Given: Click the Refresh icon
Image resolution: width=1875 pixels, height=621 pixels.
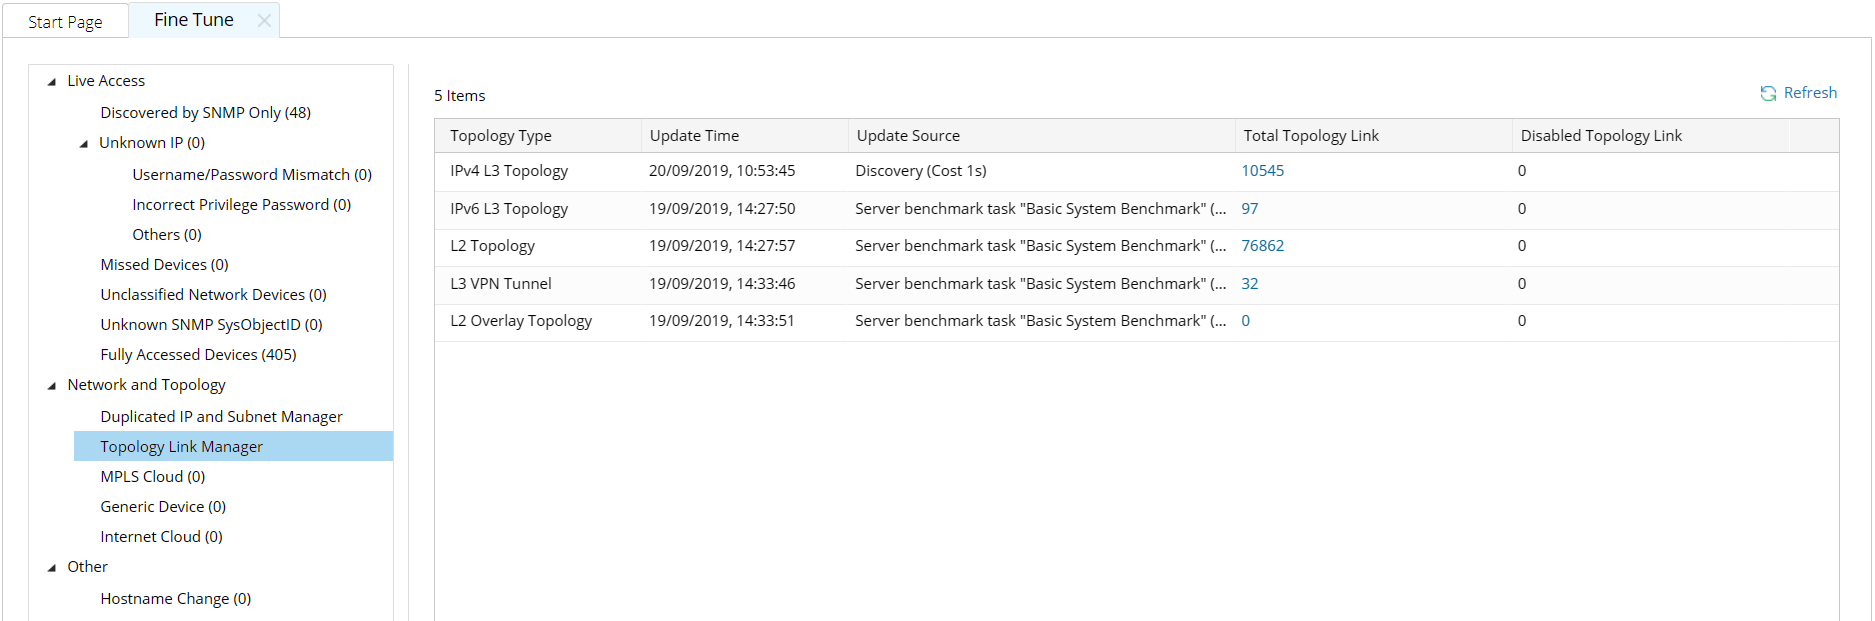Looking at the screenshot, I should [x=1768, y=93].
